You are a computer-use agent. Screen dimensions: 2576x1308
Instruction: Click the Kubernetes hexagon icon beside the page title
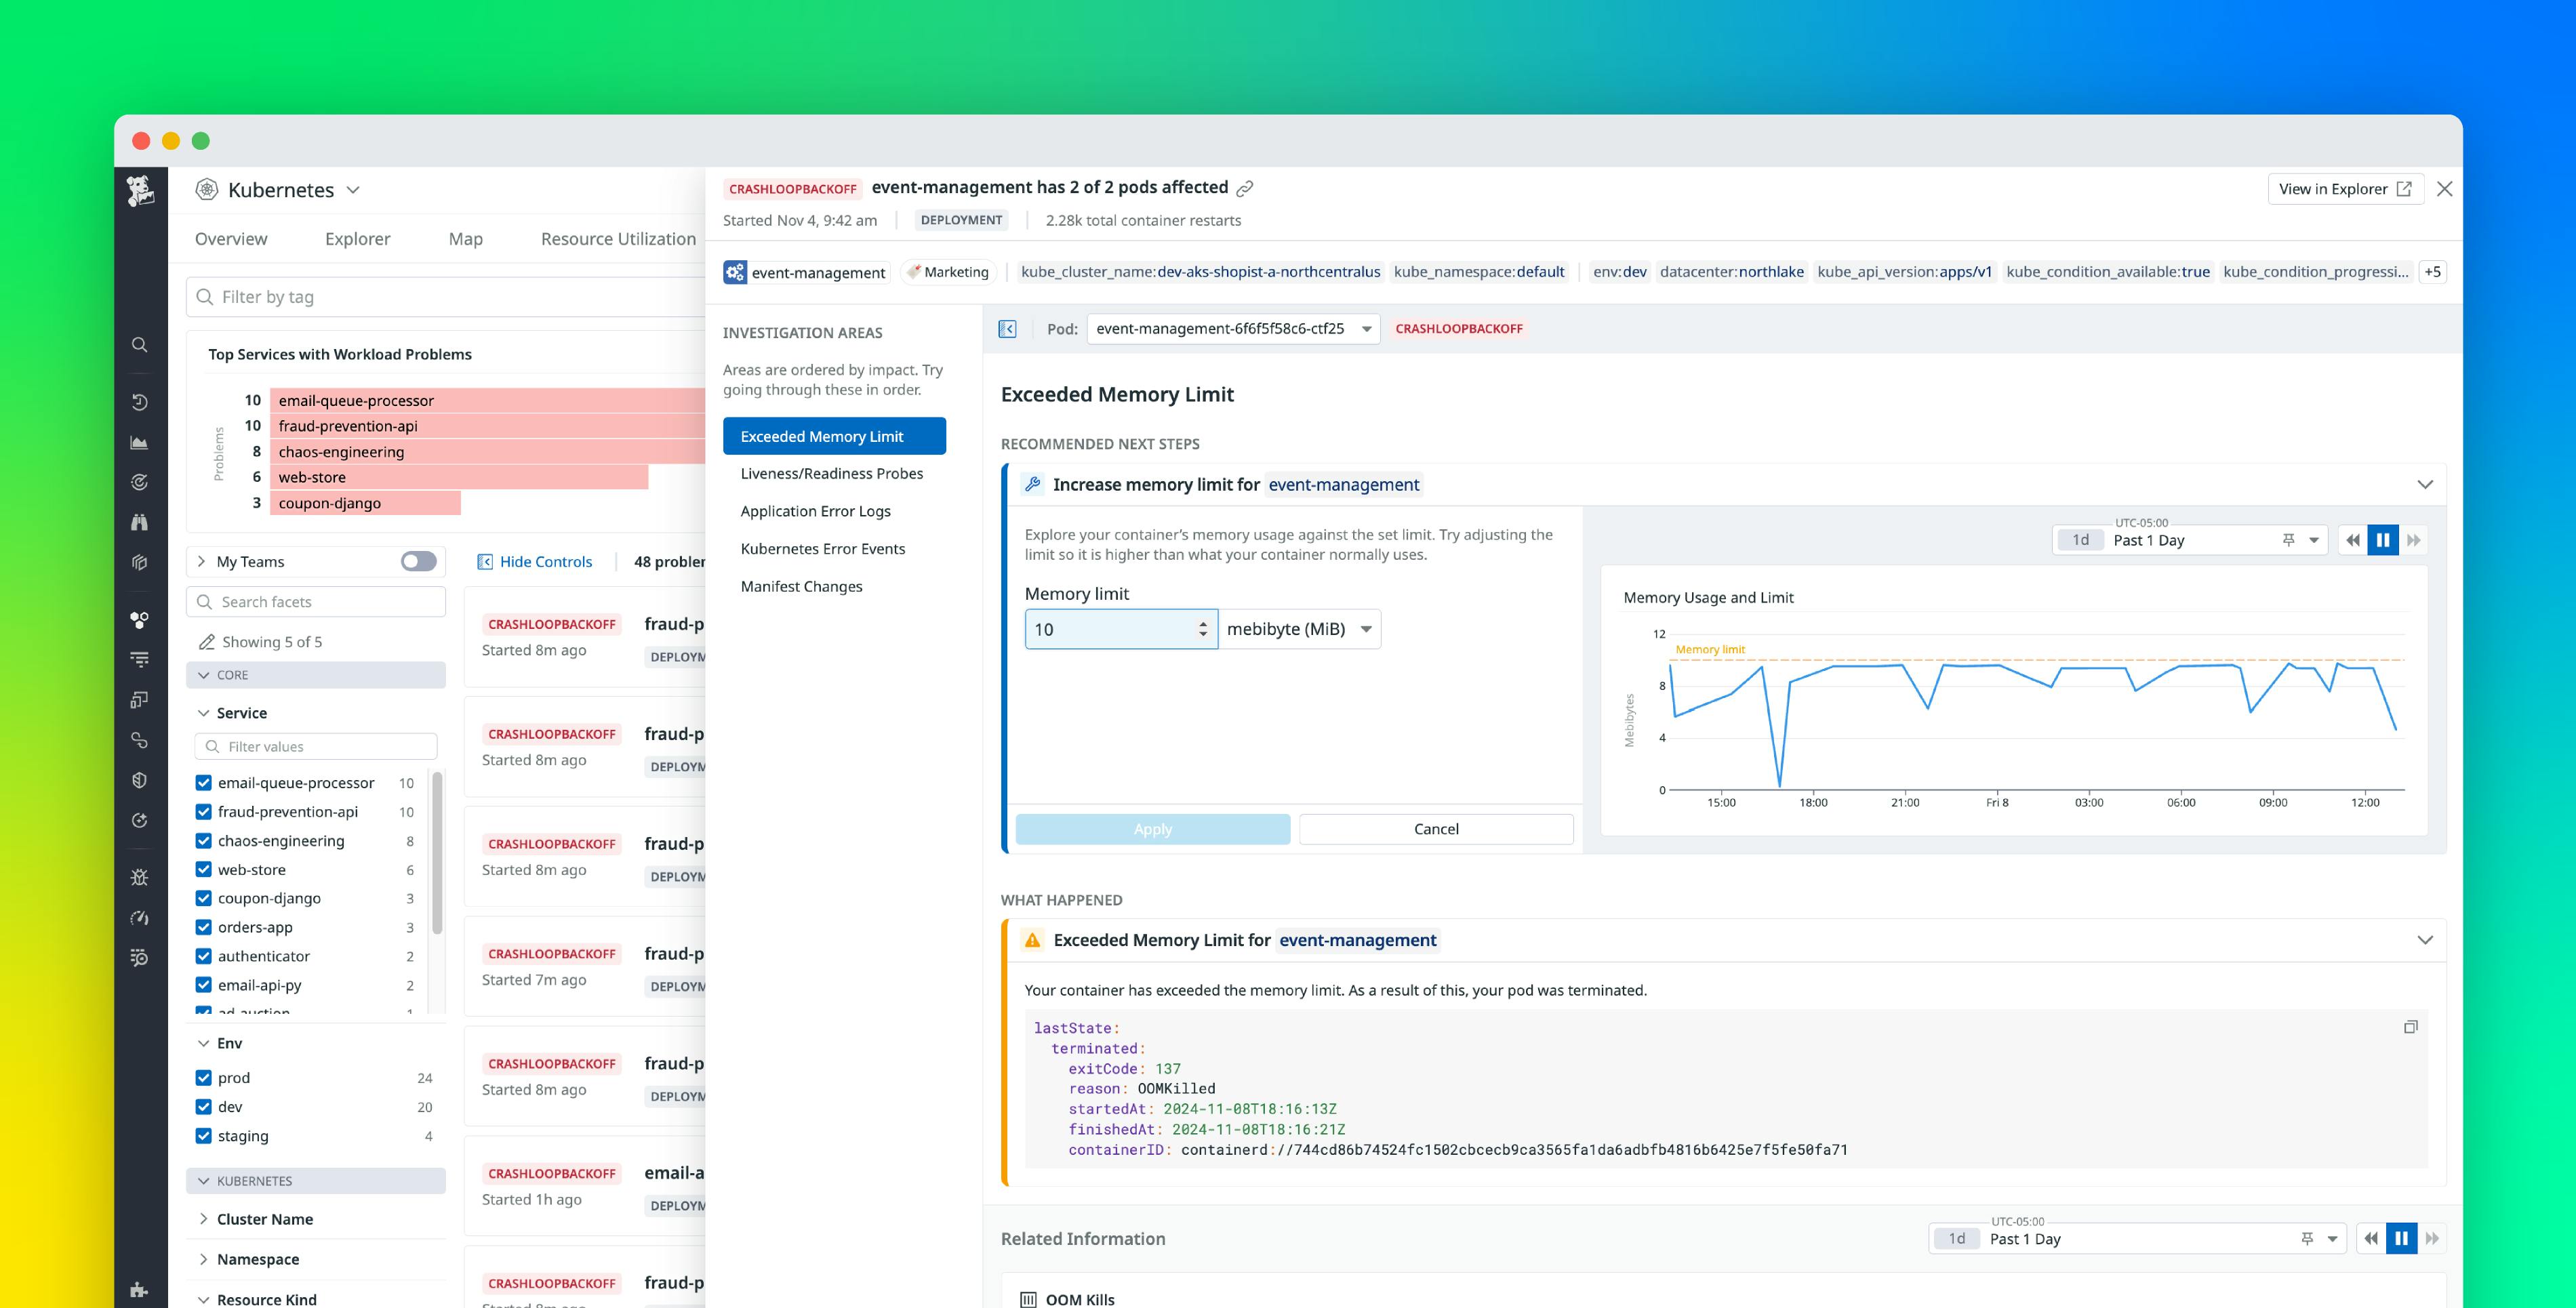point(206,189)
